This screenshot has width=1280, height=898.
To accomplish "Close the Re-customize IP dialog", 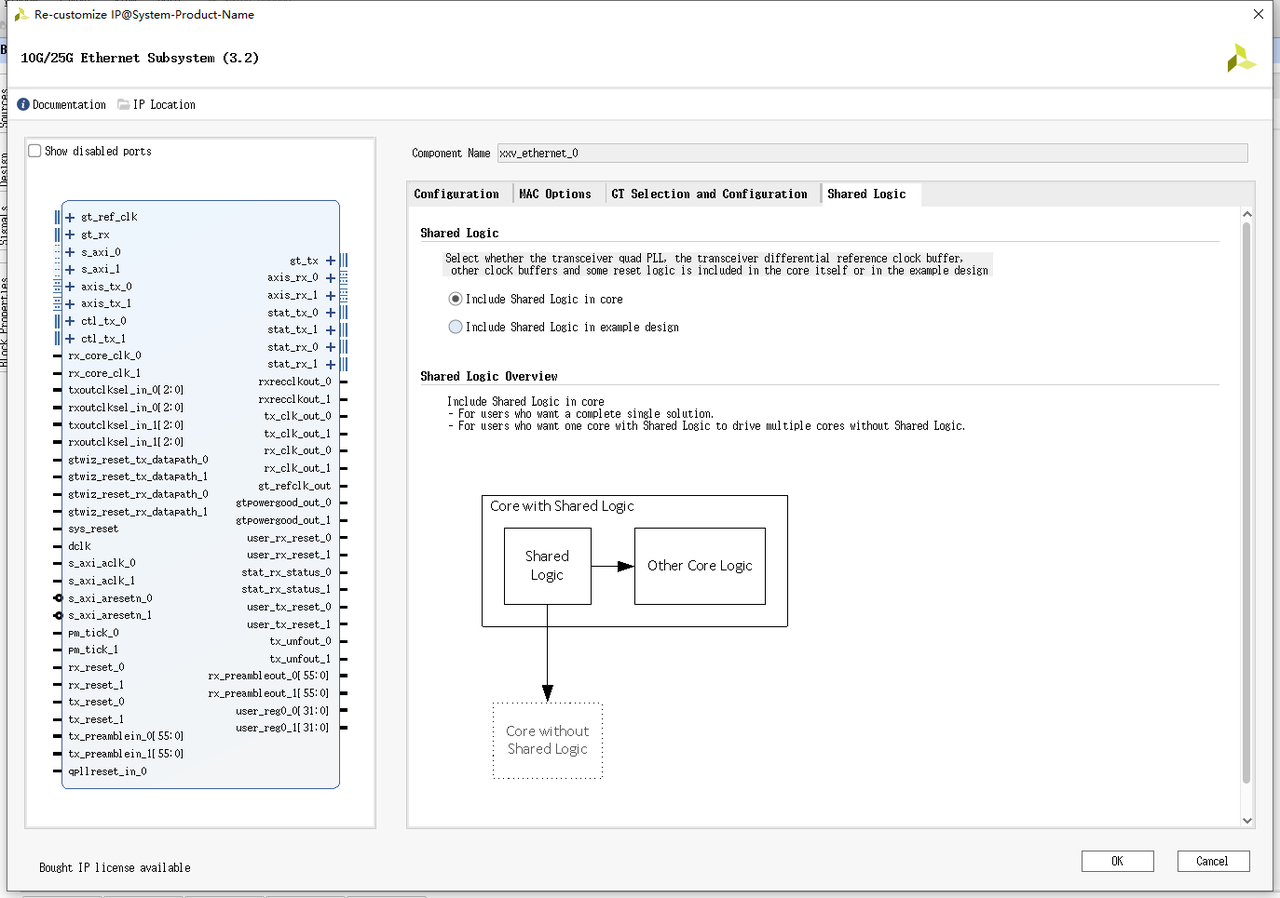I will [1258, 14].
